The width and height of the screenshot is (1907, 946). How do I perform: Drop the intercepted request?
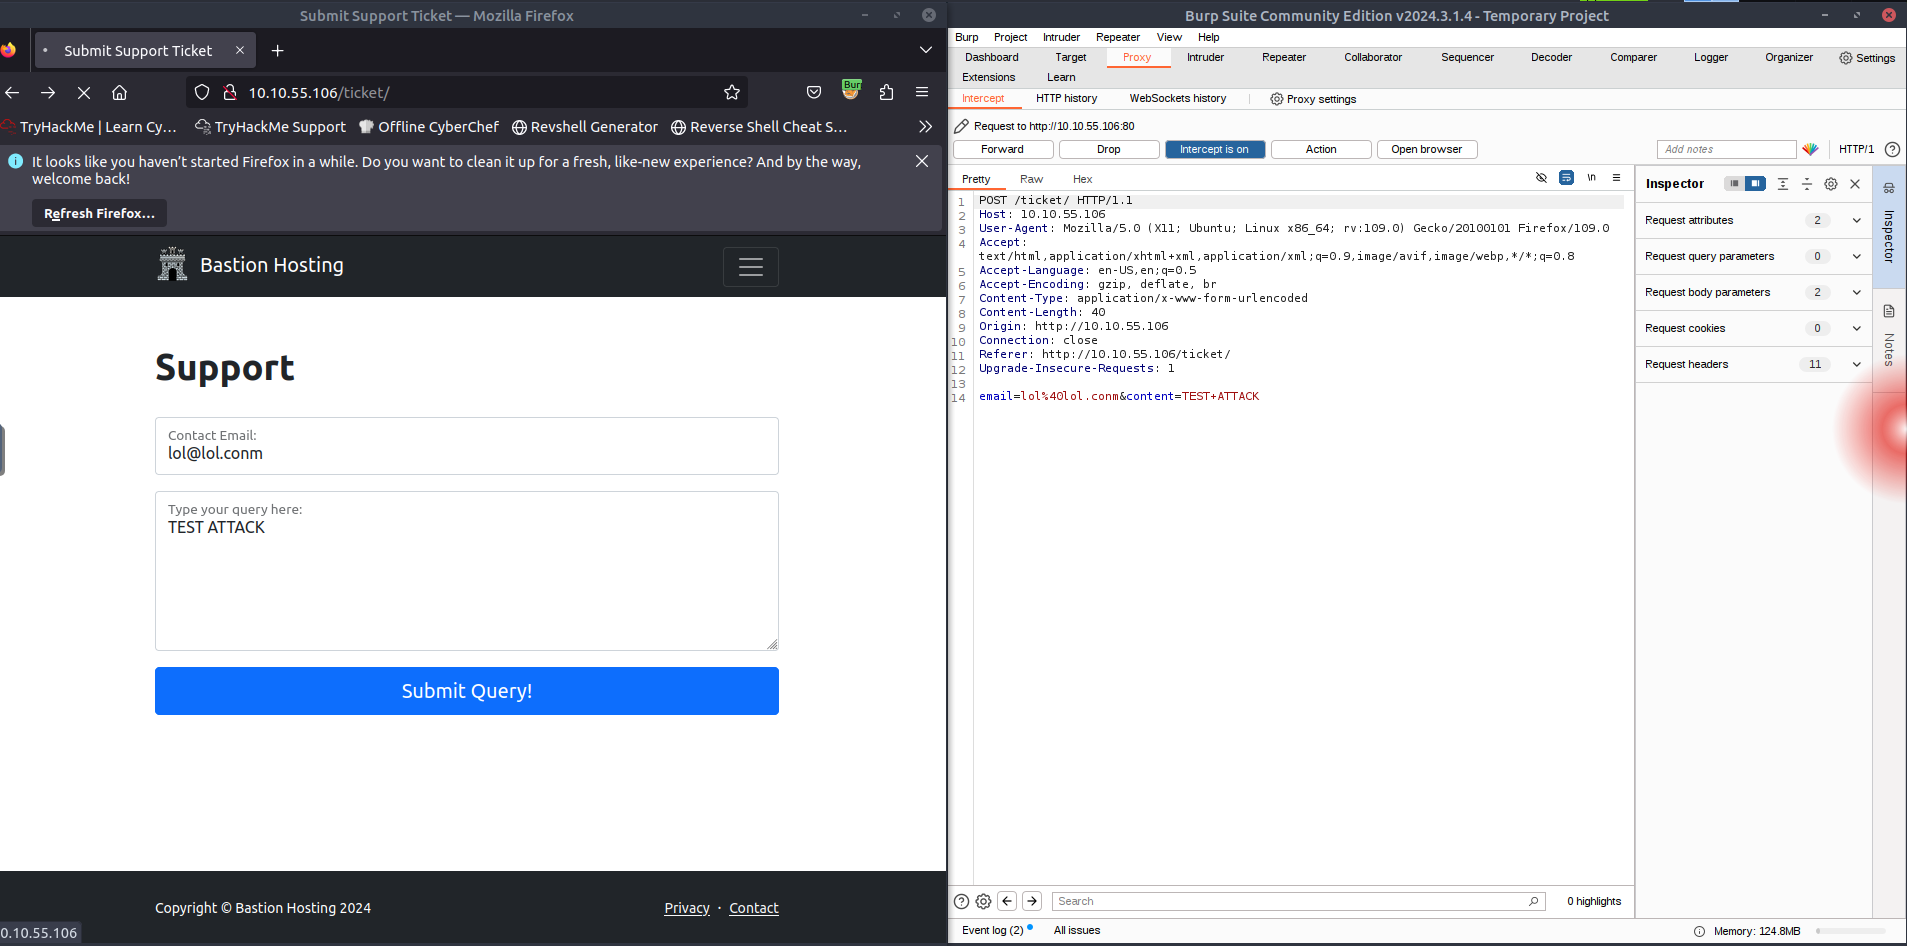pyautogui.click(x=1108, y=149)
